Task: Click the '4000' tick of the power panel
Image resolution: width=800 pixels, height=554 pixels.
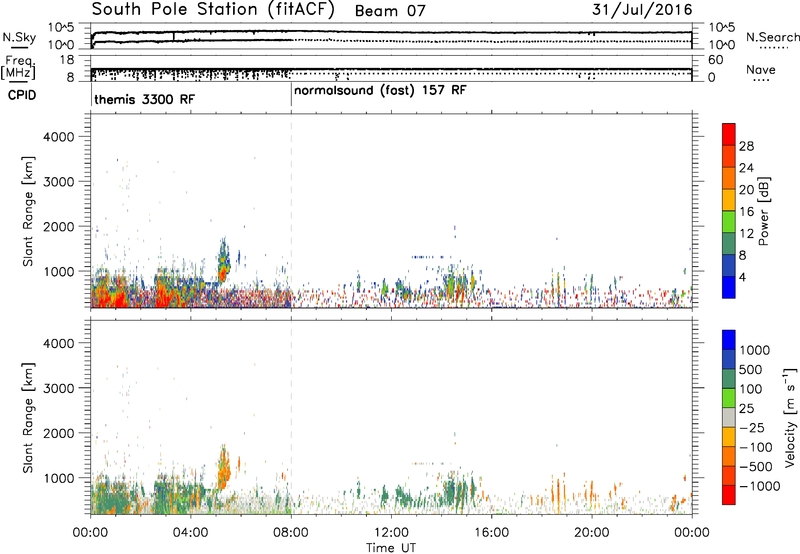Action: tap(59, 137)
